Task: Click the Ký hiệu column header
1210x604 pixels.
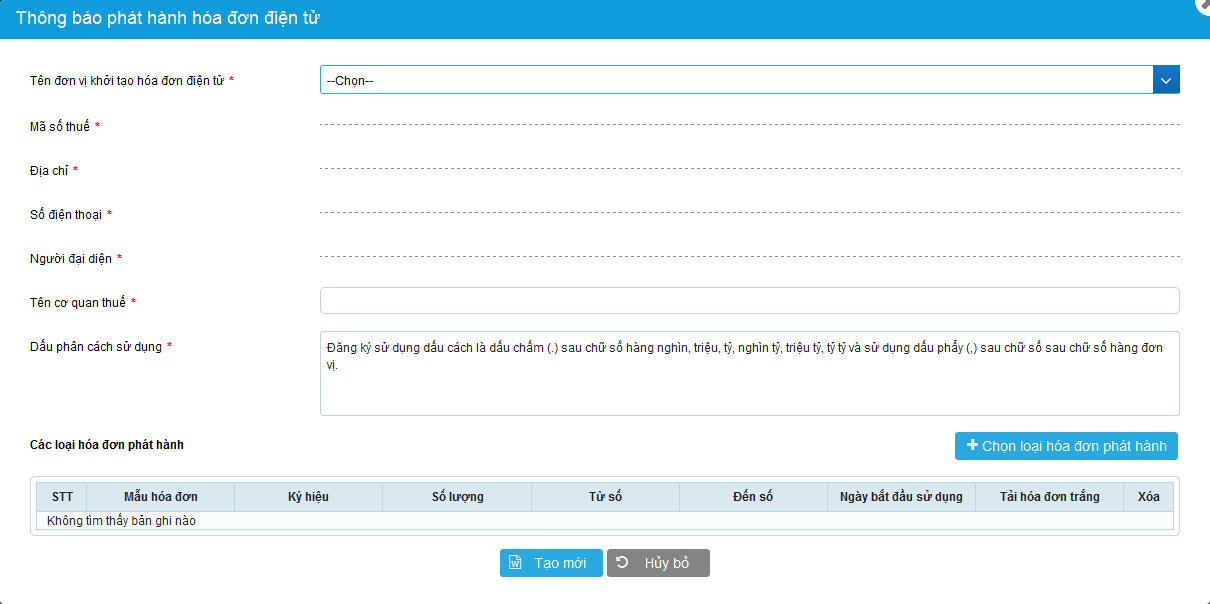Action: tap(308, 497)
